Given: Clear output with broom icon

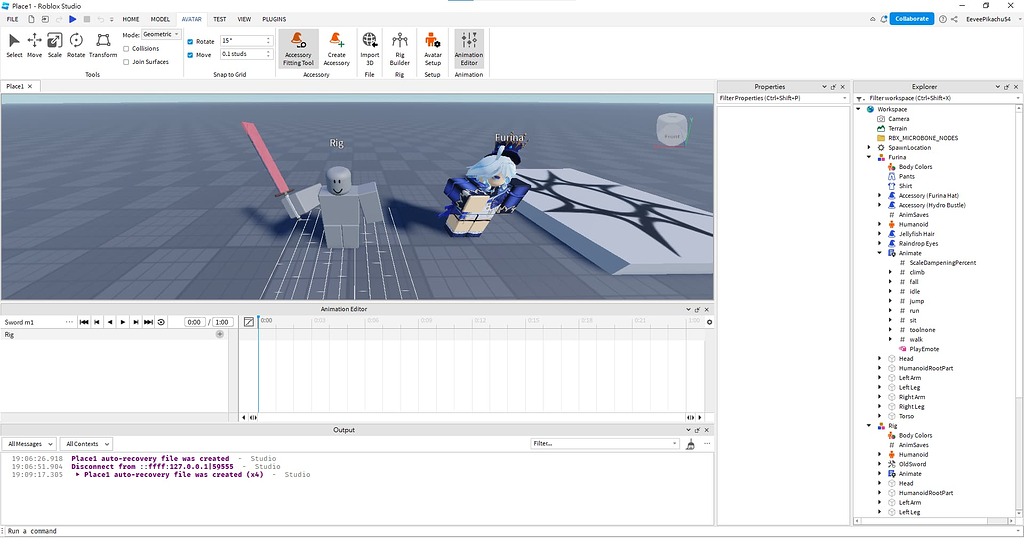Looking at the screenshot, I should click(x=690, y=444).
